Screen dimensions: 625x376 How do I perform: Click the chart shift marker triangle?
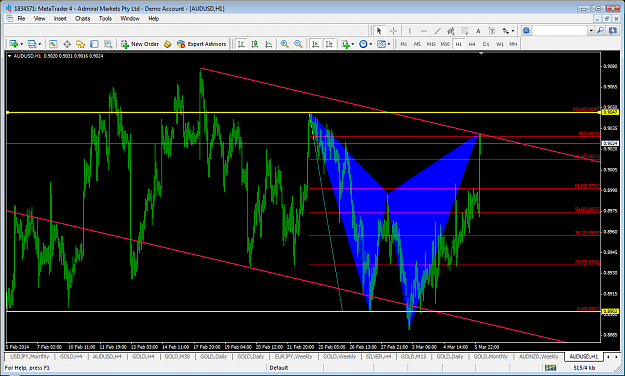pyautogui.click(x=481, y=53)
